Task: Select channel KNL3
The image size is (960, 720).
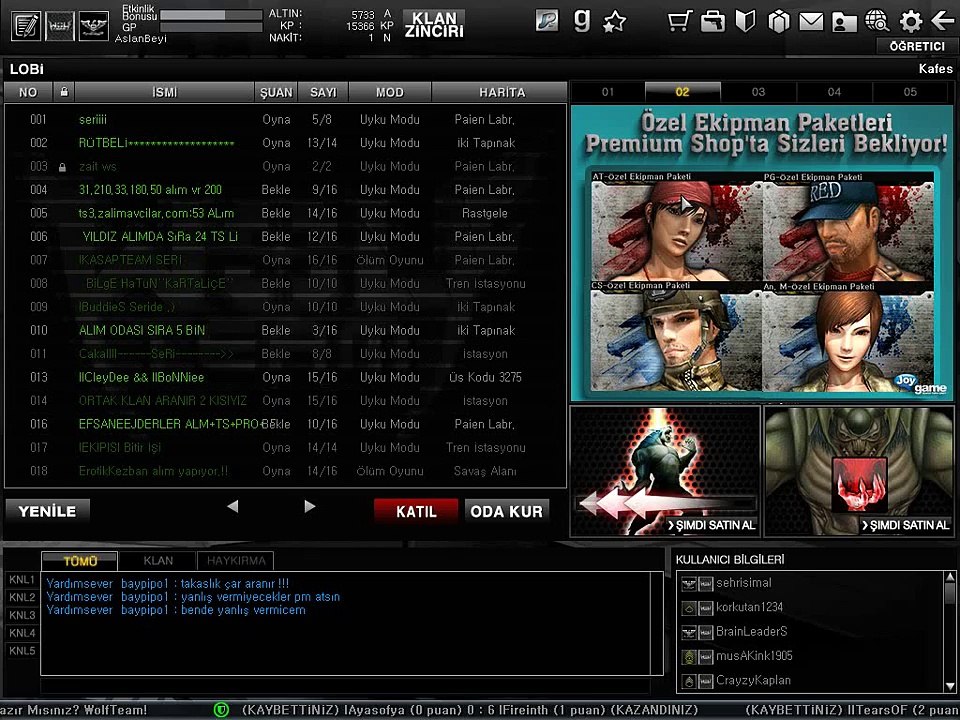Action: [x=22, y=615]
